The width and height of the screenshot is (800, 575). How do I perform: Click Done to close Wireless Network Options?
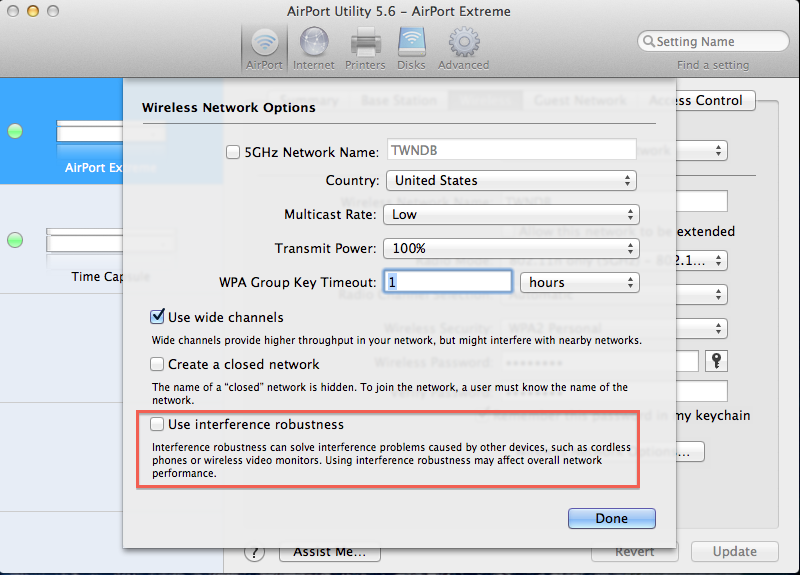[612, 518]
